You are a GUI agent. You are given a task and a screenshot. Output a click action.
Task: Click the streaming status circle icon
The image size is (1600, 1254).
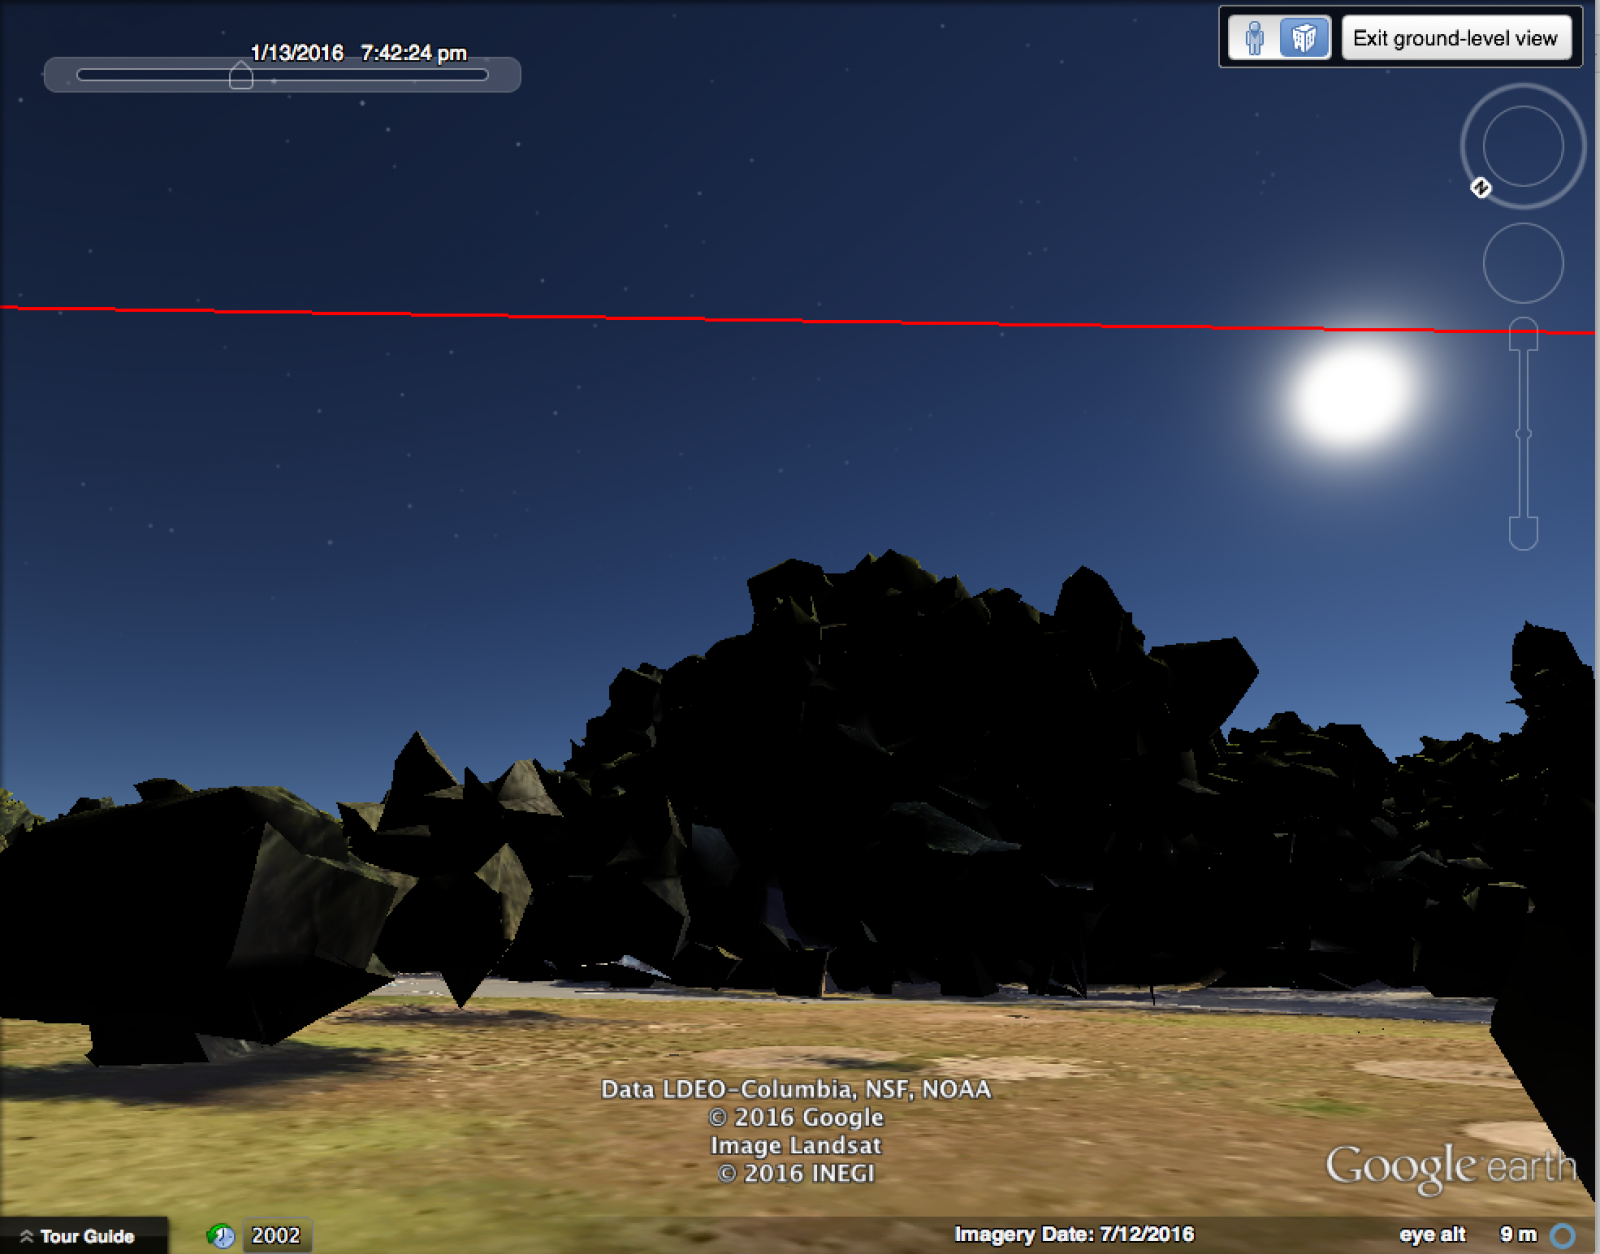[1562, 1236]
